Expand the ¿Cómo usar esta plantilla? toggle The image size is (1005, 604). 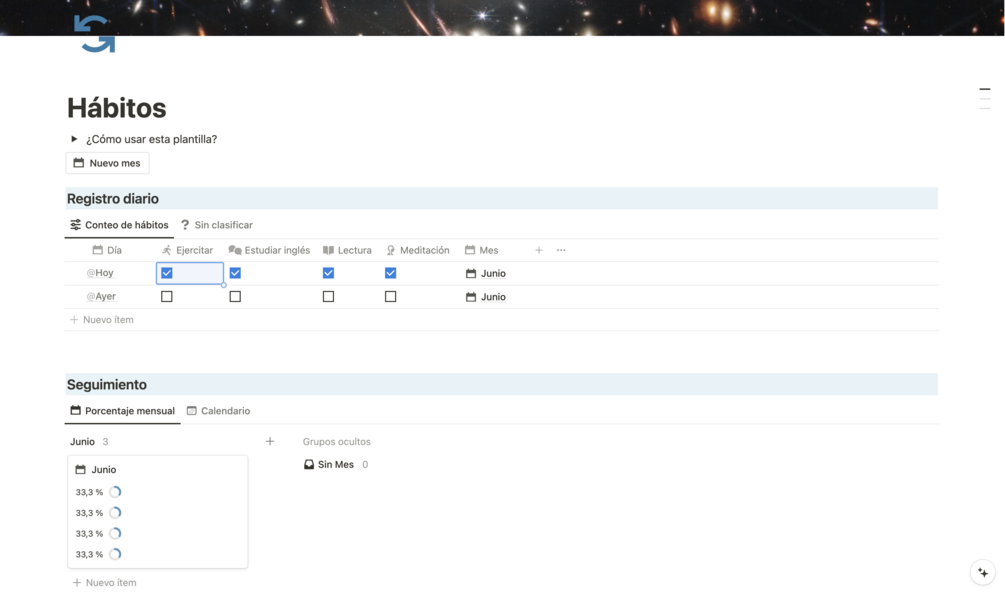point(74,139)
